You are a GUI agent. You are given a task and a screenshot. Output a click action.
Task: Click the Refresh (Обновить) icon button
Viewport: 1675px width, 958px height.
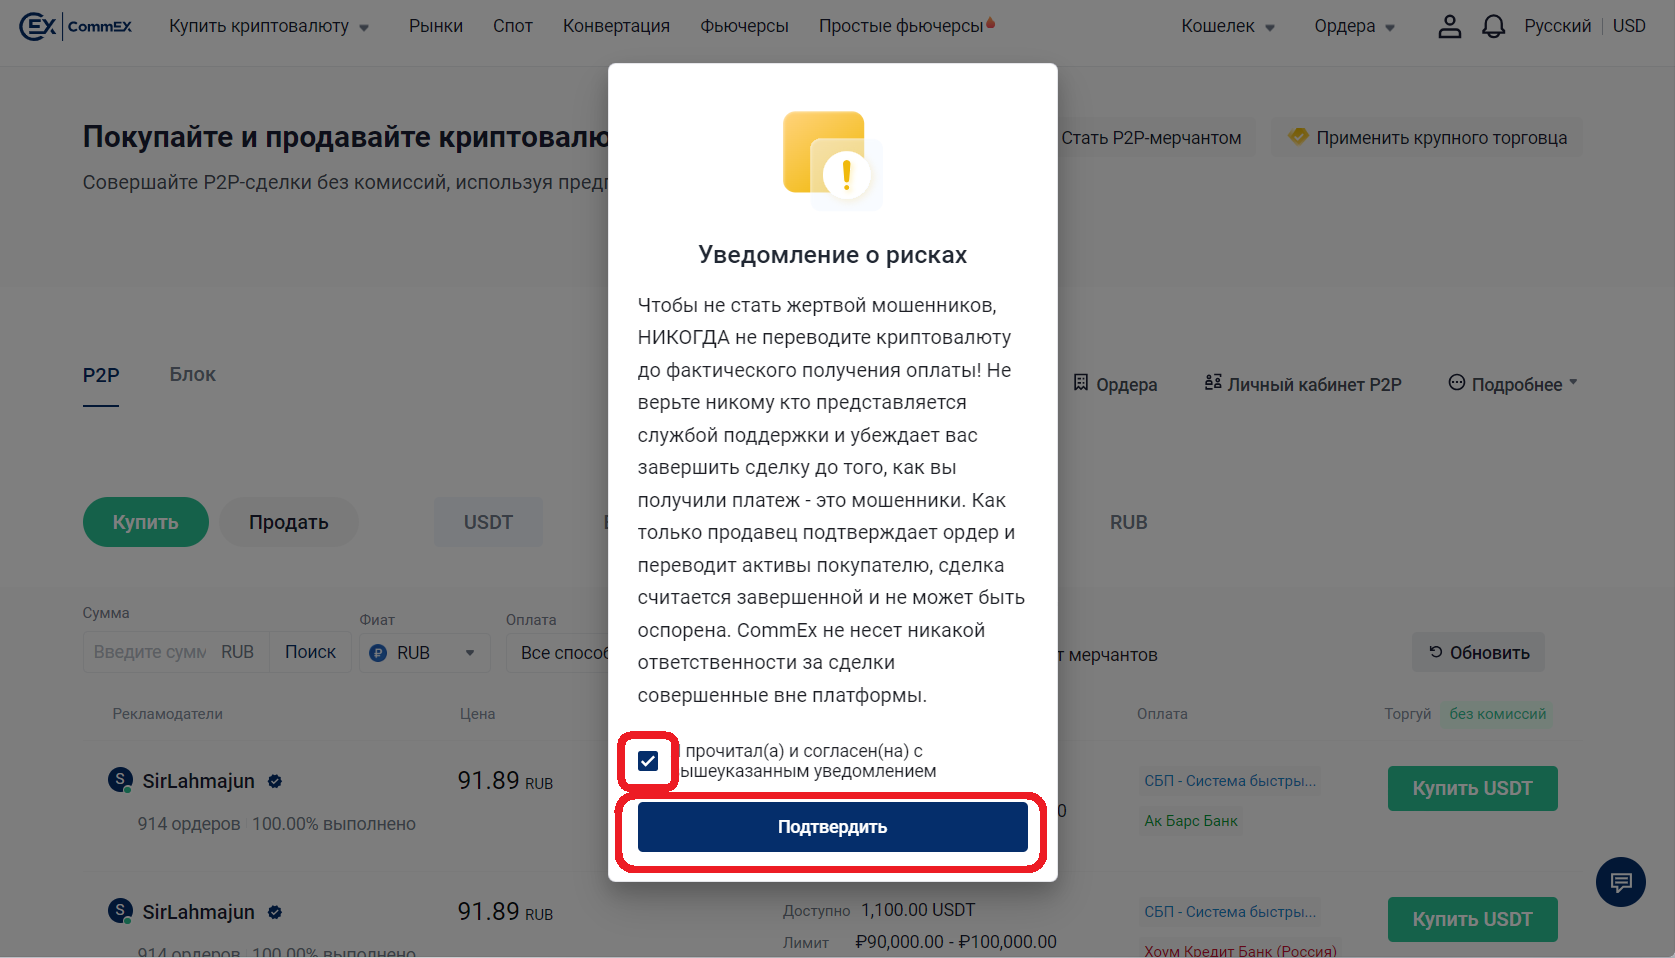[x=1478, y=652]
